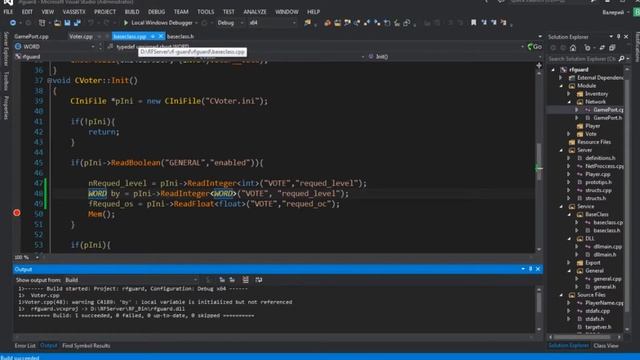Toggle the breakpoint beside line 50
Viewport: 640px width, 360px height.
(17, 213)
